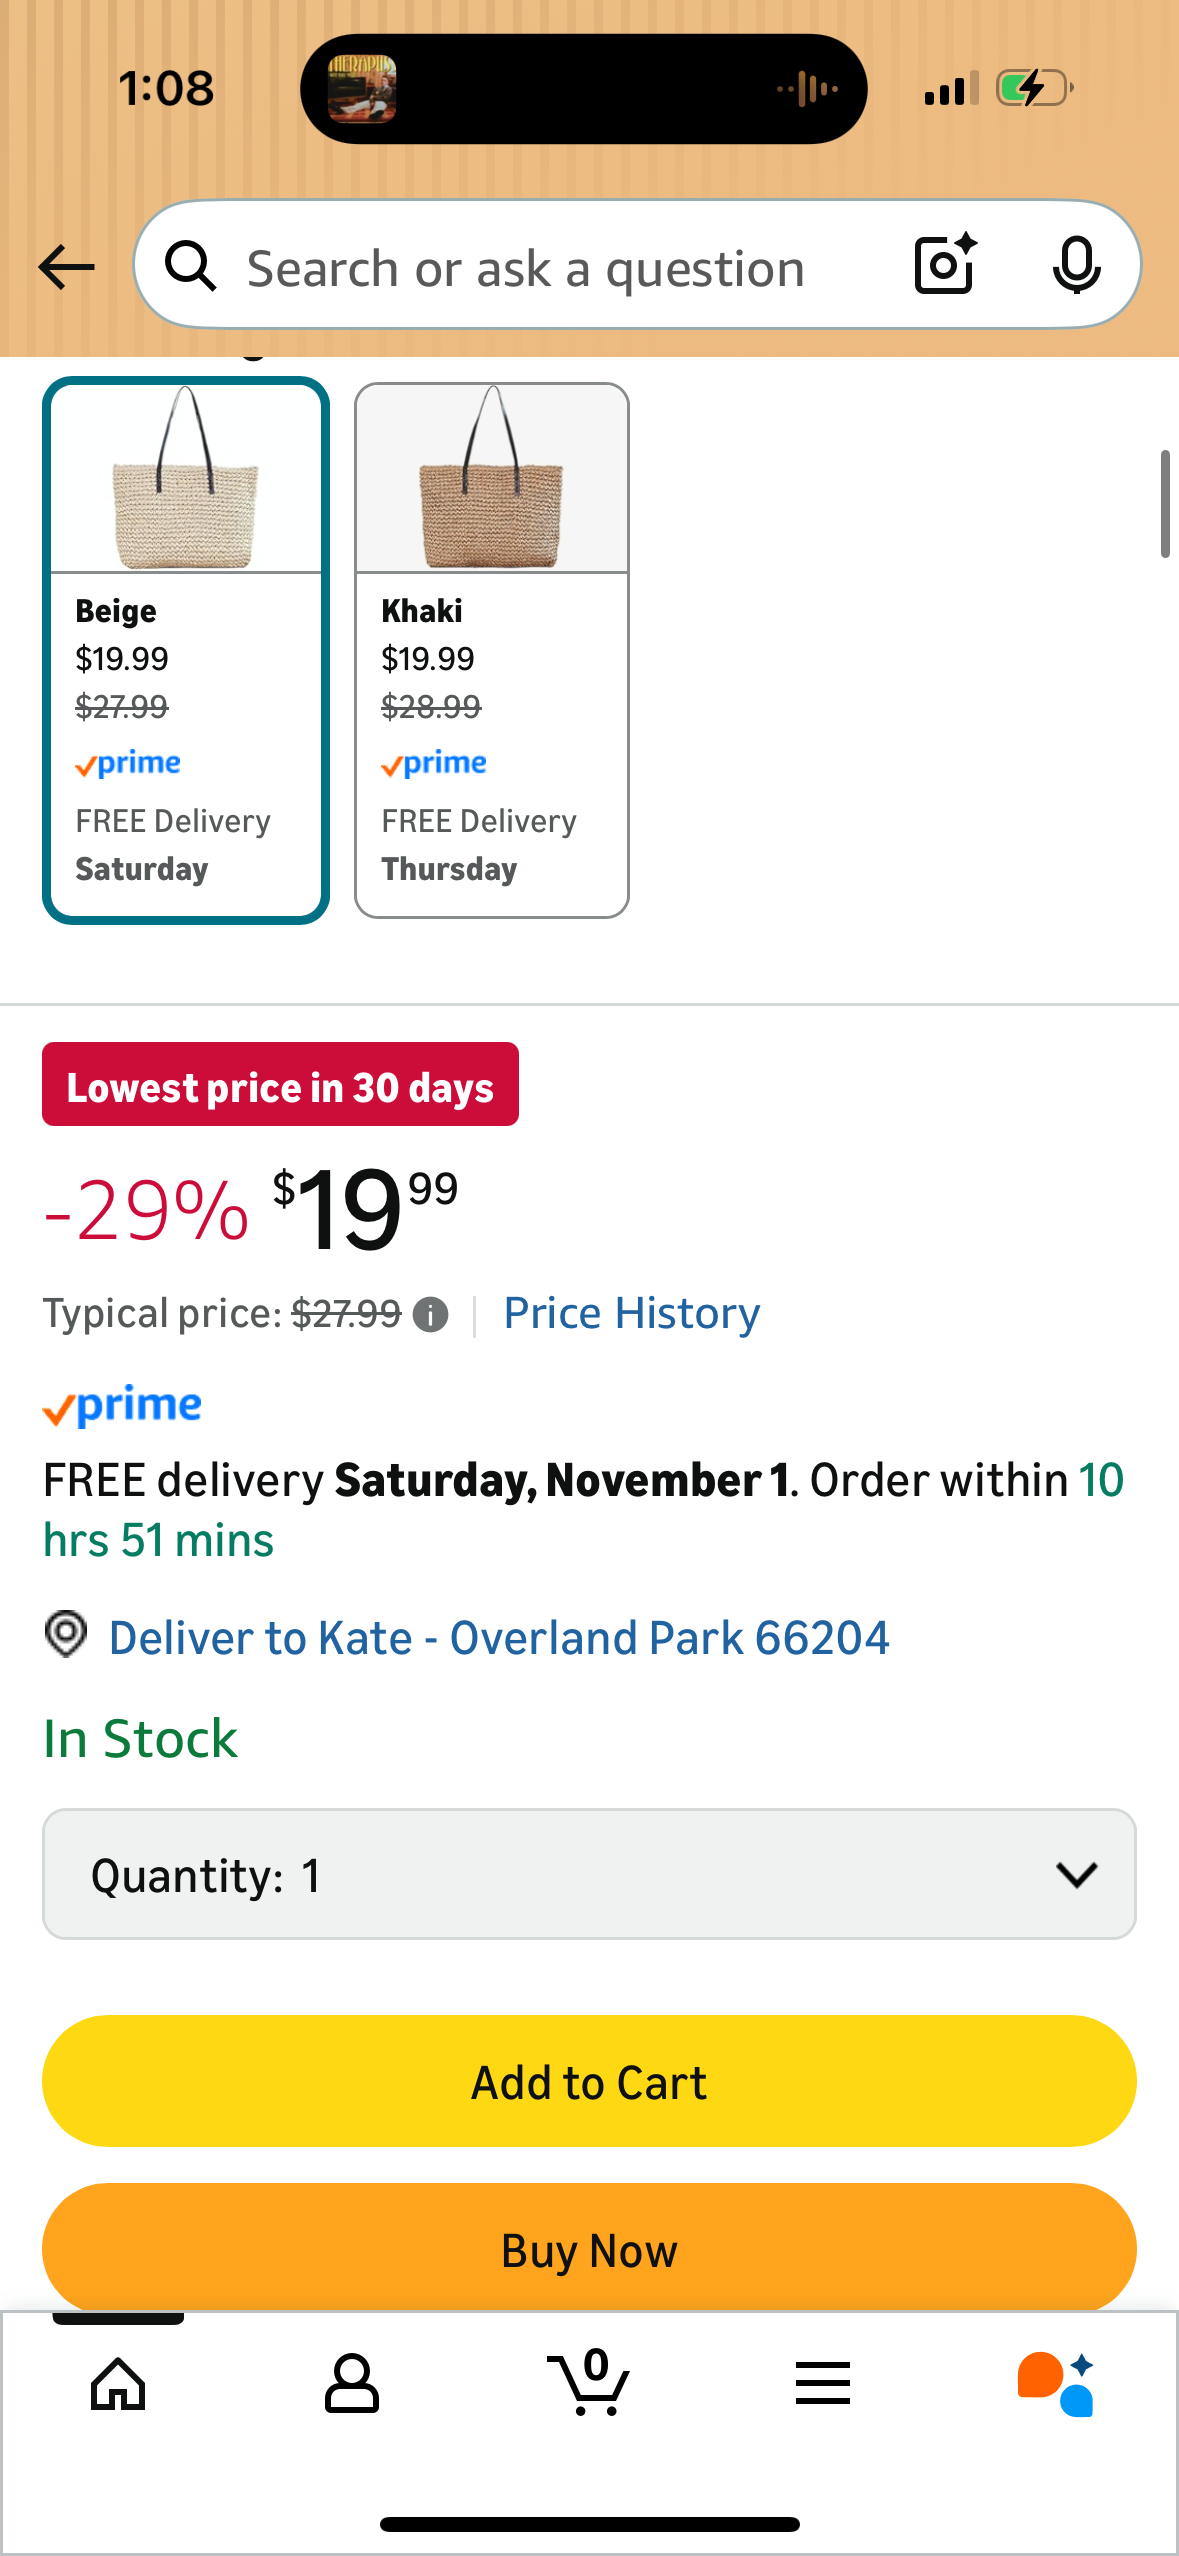The width and height of the screenshot is (1179, 2556).
Task: Open camera lens search icon
Action: tap(945, 265)
